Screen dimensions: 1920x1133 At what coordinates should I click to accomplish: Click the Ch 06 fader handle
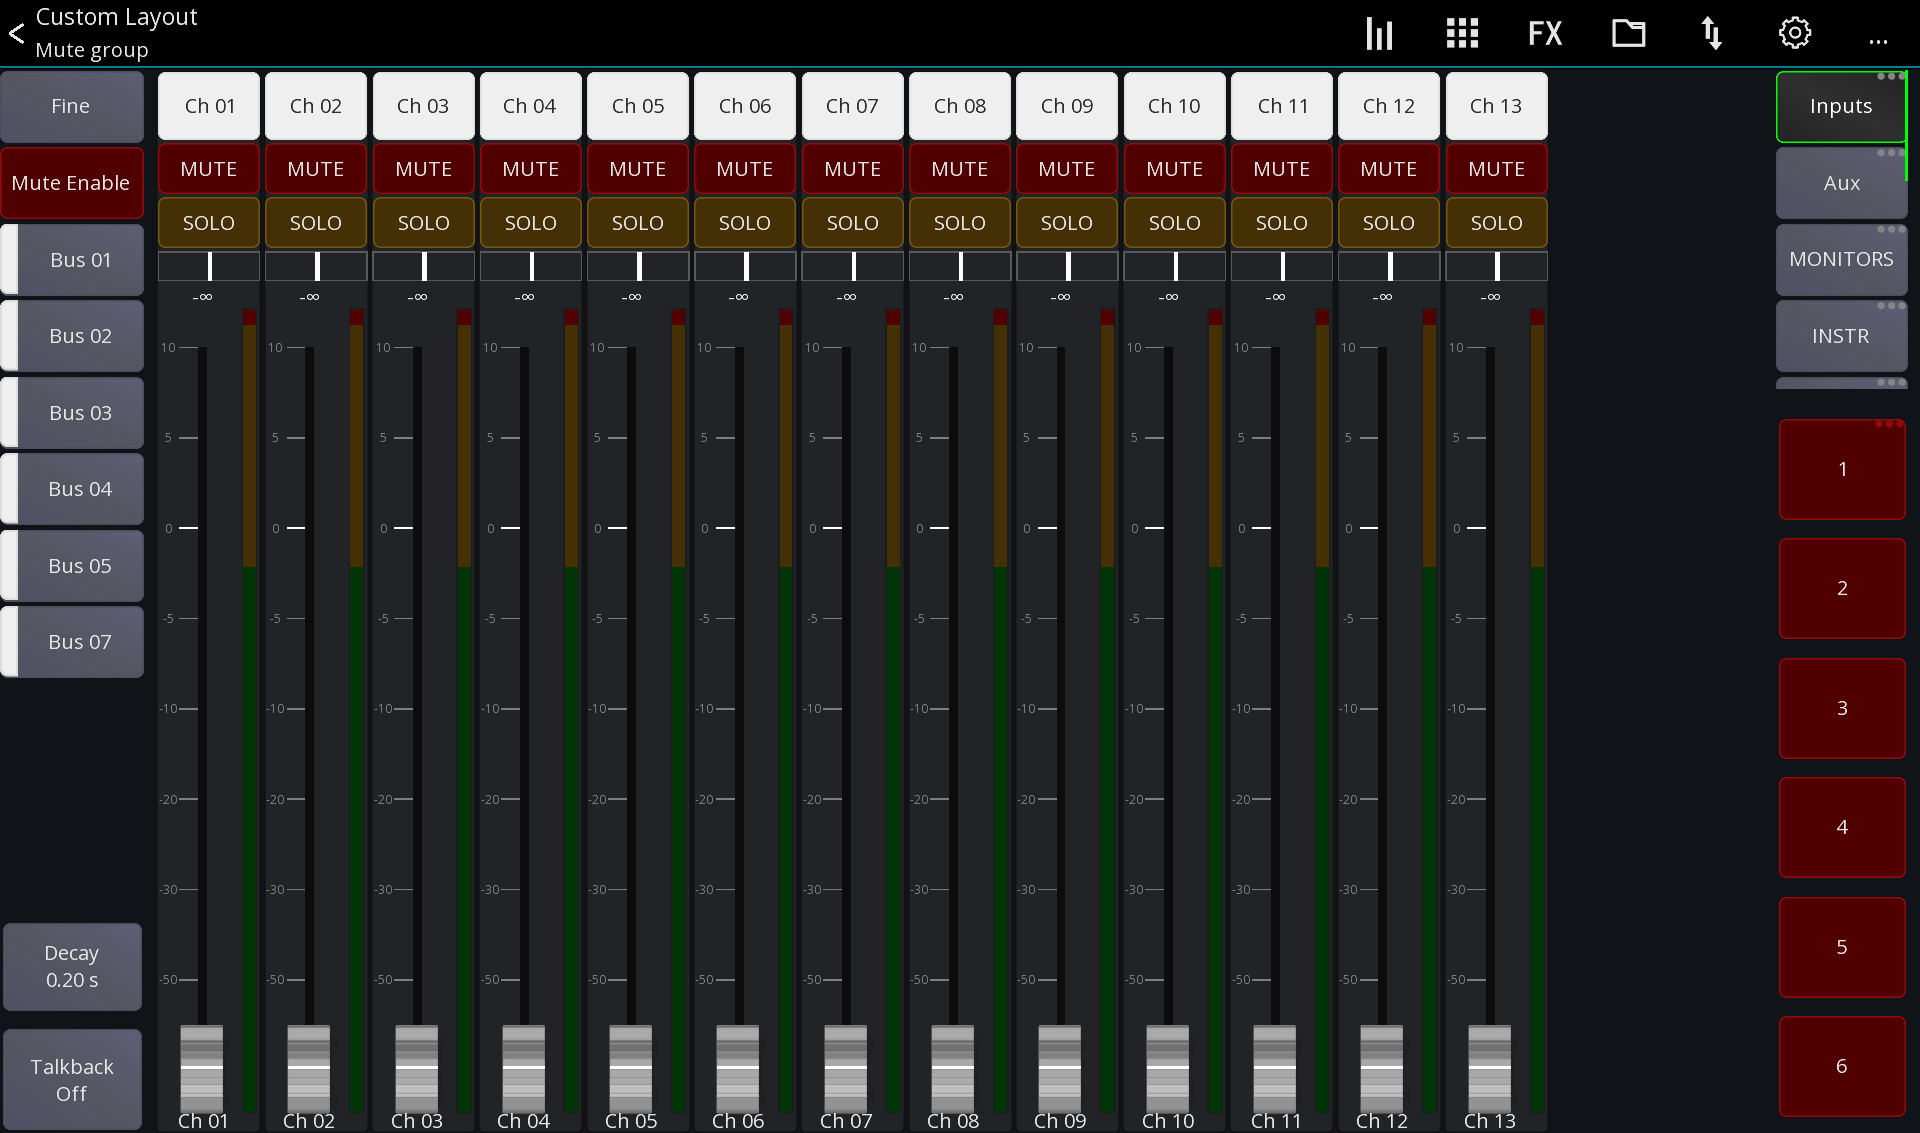[738, 1067]
